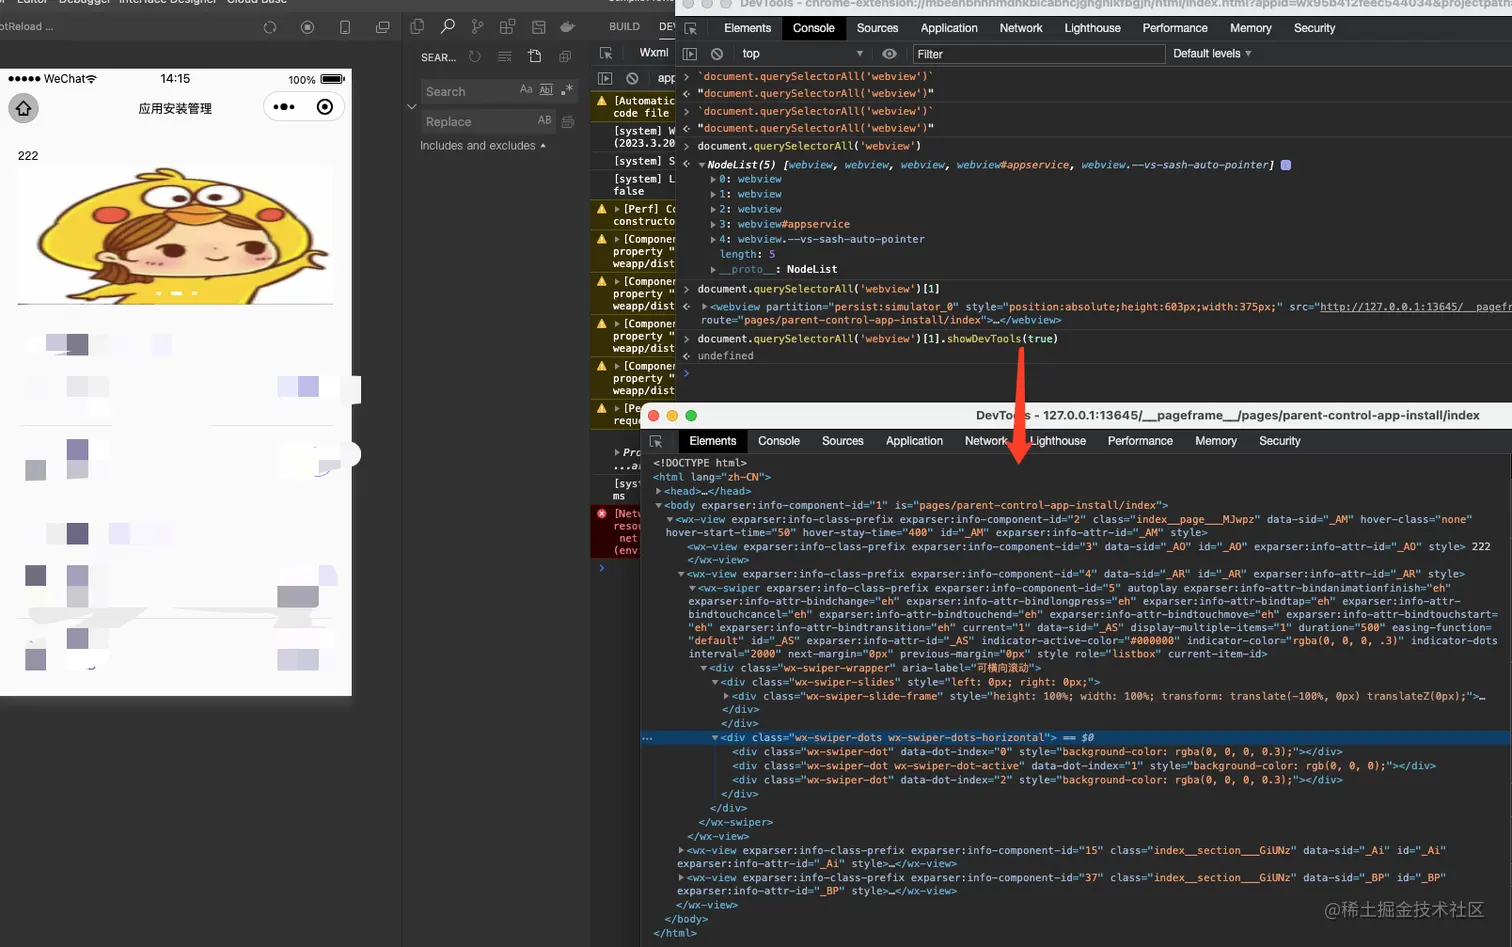Click console sidebar icon in top DevTools window

click(690, 54)
